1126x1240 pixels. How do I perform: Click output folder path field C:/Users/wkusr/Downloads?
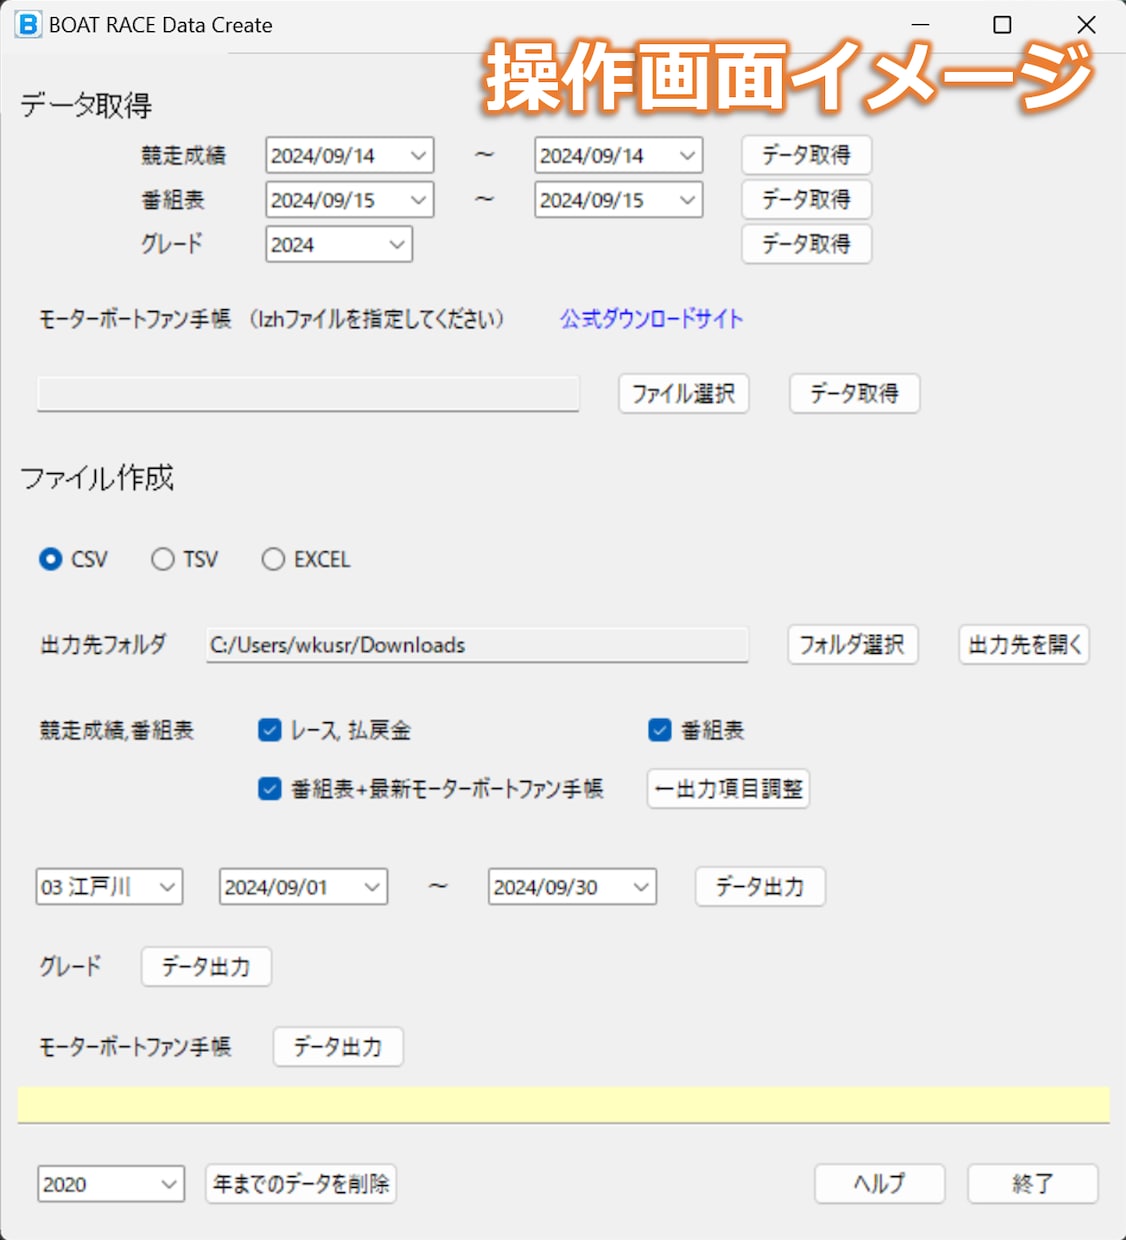click(x=477, y=645)
